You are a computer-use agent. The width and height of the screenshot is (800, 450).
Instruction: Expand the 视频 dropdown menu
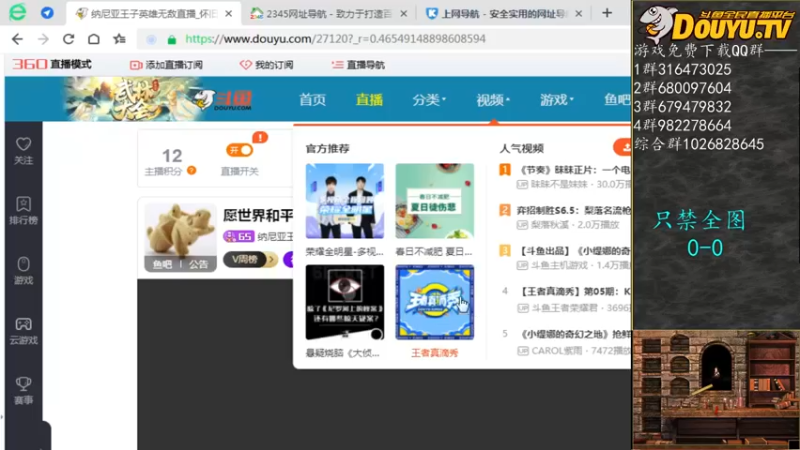[493, 100]
